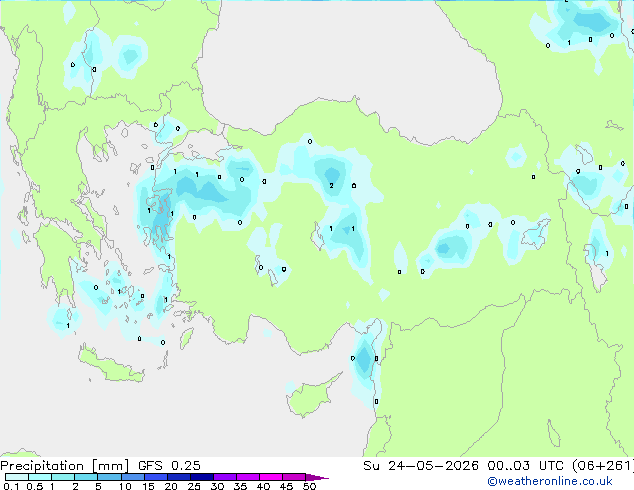Click the '40' legend label

point(263,486)
